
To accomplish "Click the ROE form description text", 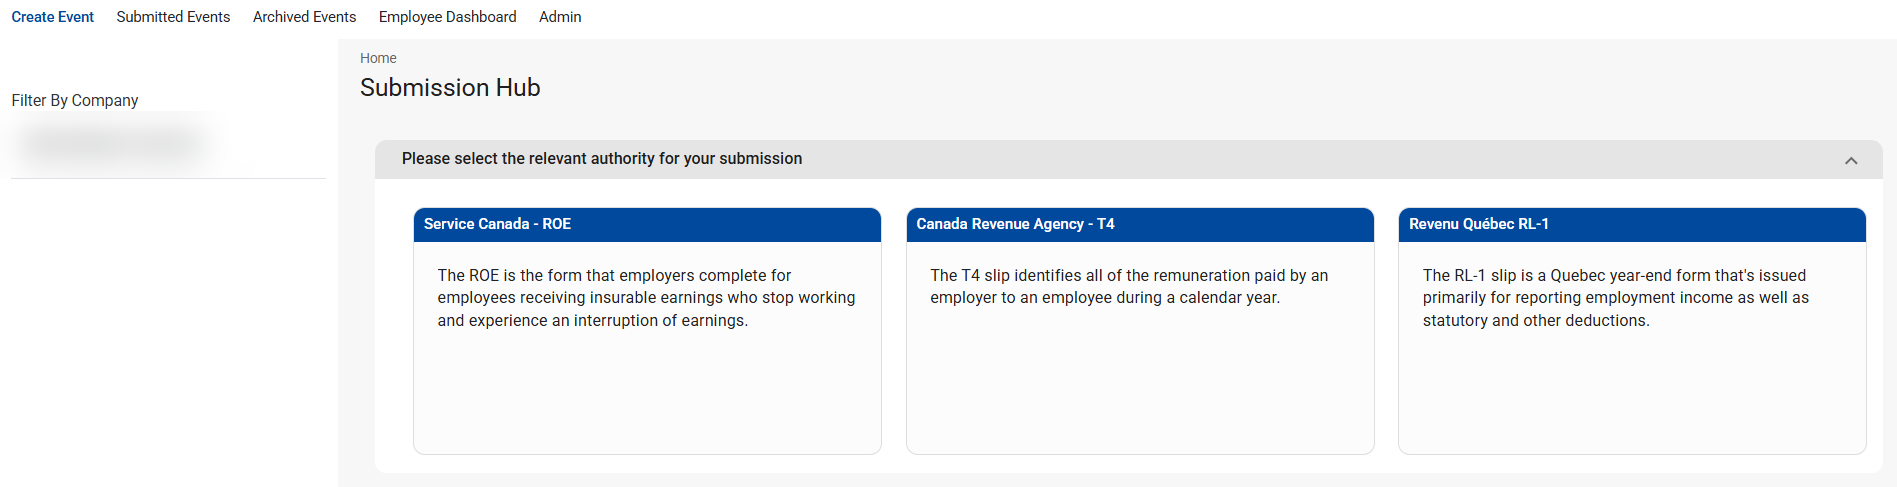I will pos(646,298).
